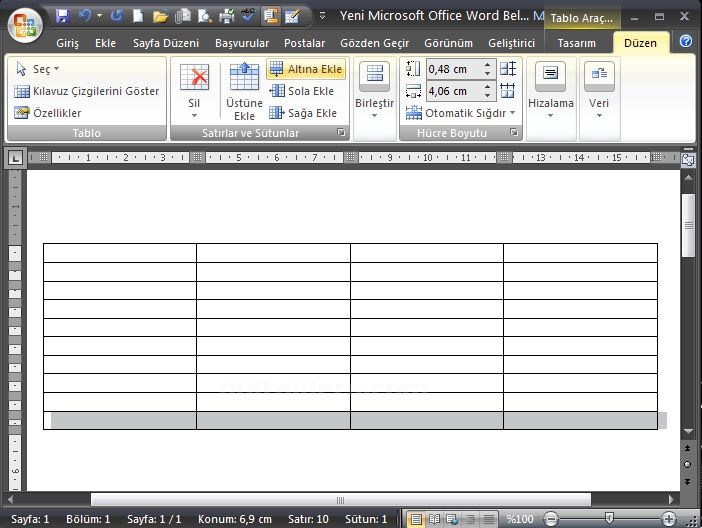This screenshot has width=702, height=528.
Task: Expand the Veri data dropdown
Action: (599, 91)
